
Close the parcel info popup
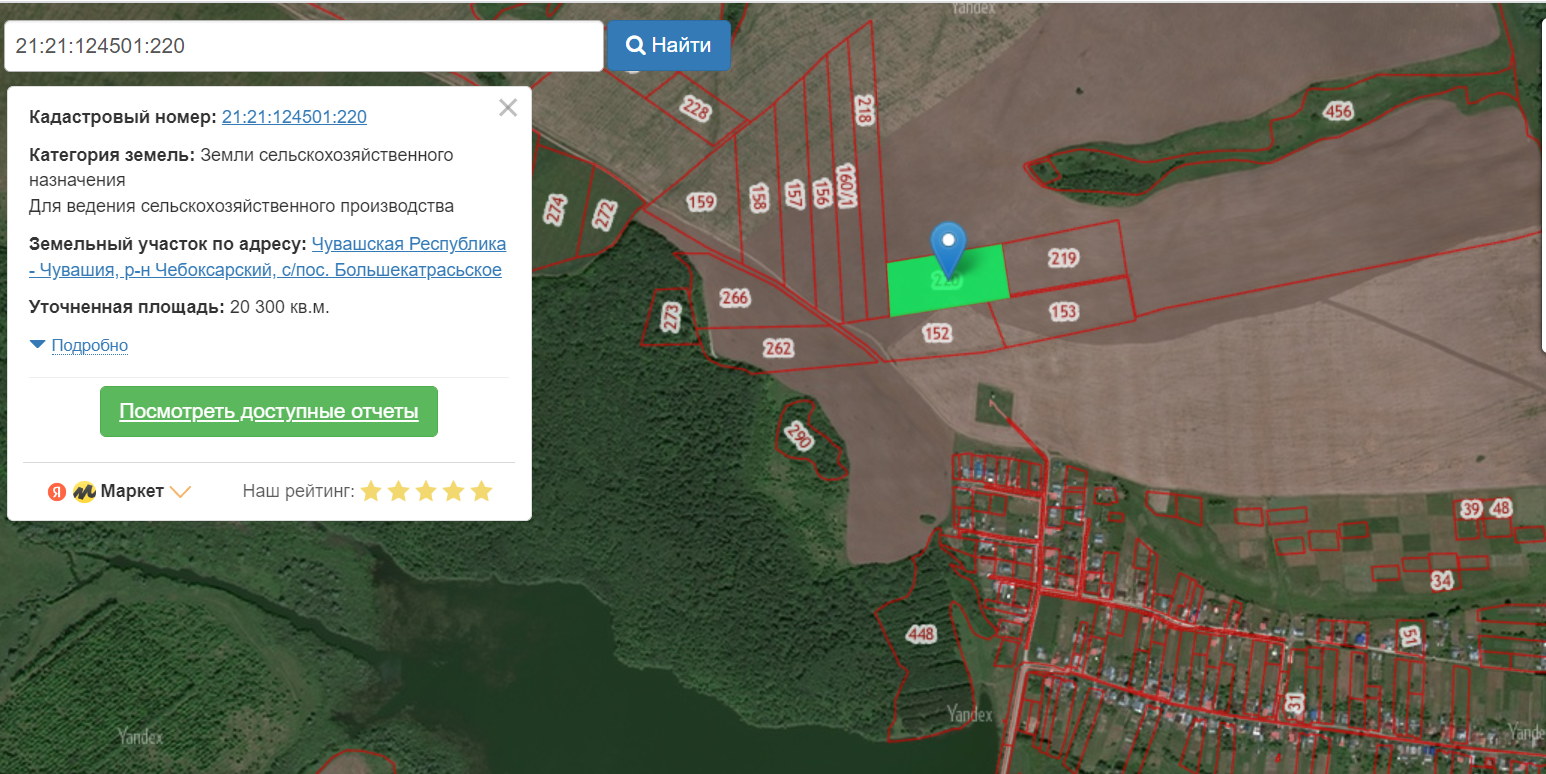pos(508,108)
